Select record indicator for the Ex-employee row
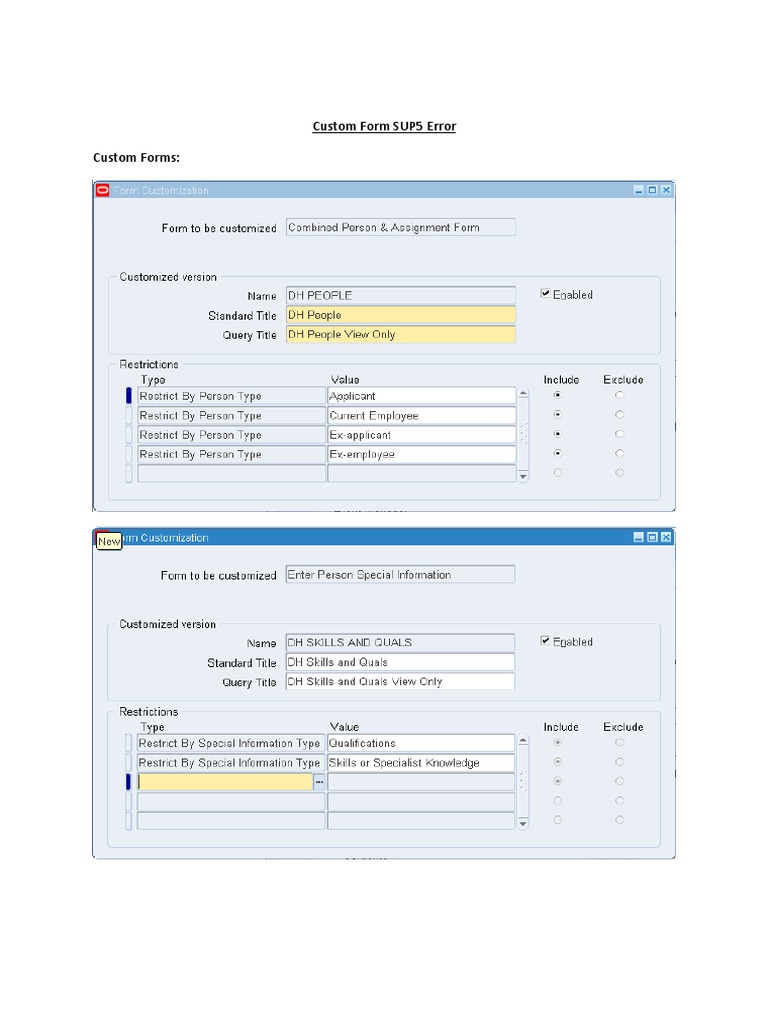The image size is (768, 1024). [x=129, y=454]
